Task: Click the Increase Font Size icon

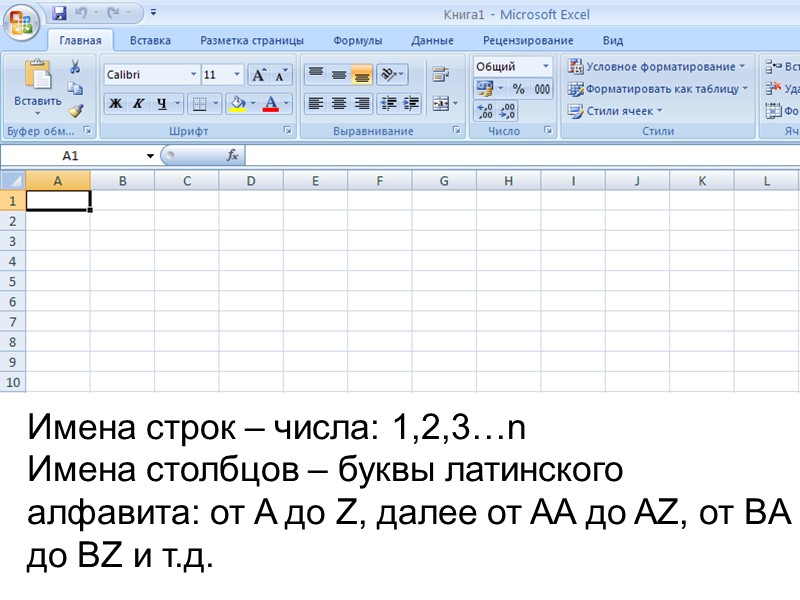Action: tap(258, 74)
